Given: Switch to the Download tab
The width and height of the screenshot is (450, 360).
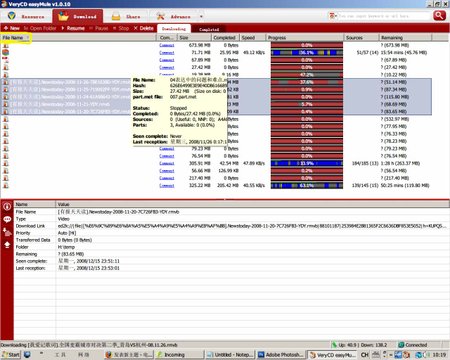Looking at the screenshot, I should tap(77, 16).
